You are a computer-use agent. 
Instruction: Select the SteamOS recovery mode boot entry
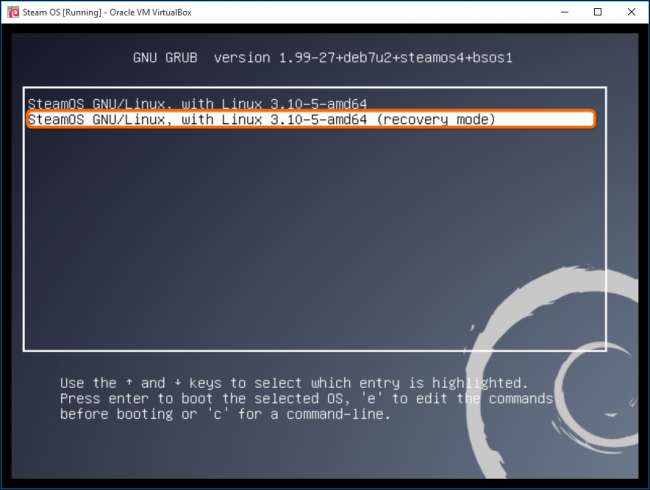pyautogui.click(x=311, y=119)
